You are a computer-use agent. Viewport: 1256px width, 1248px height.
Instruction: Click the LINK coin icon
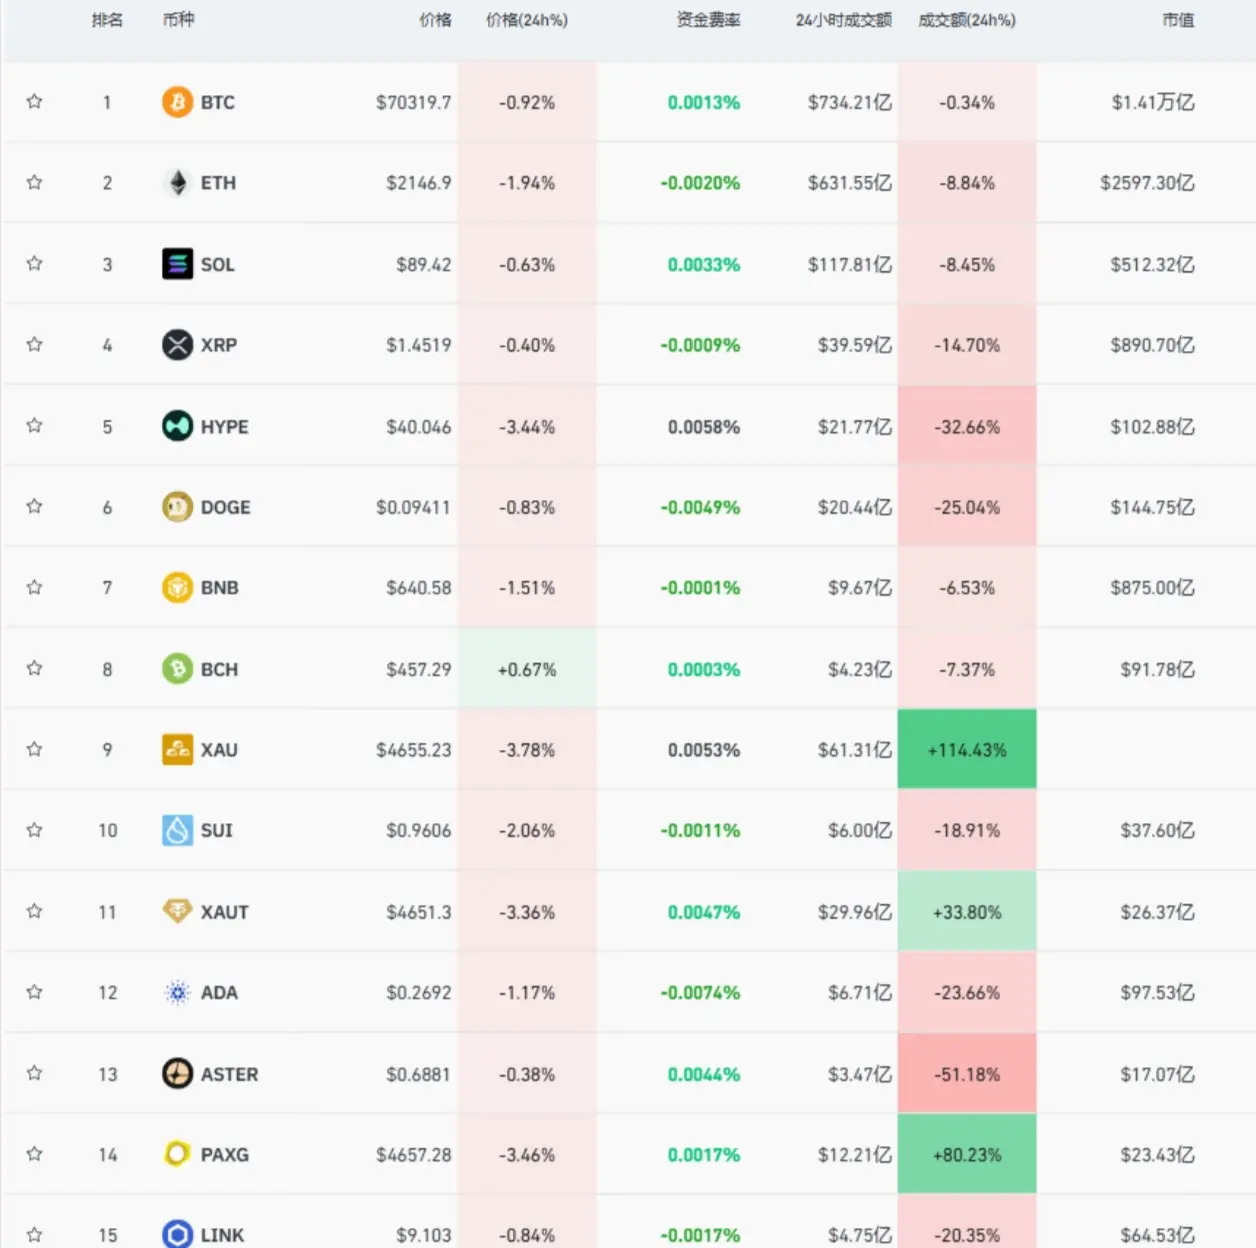tap(177, 1234)
